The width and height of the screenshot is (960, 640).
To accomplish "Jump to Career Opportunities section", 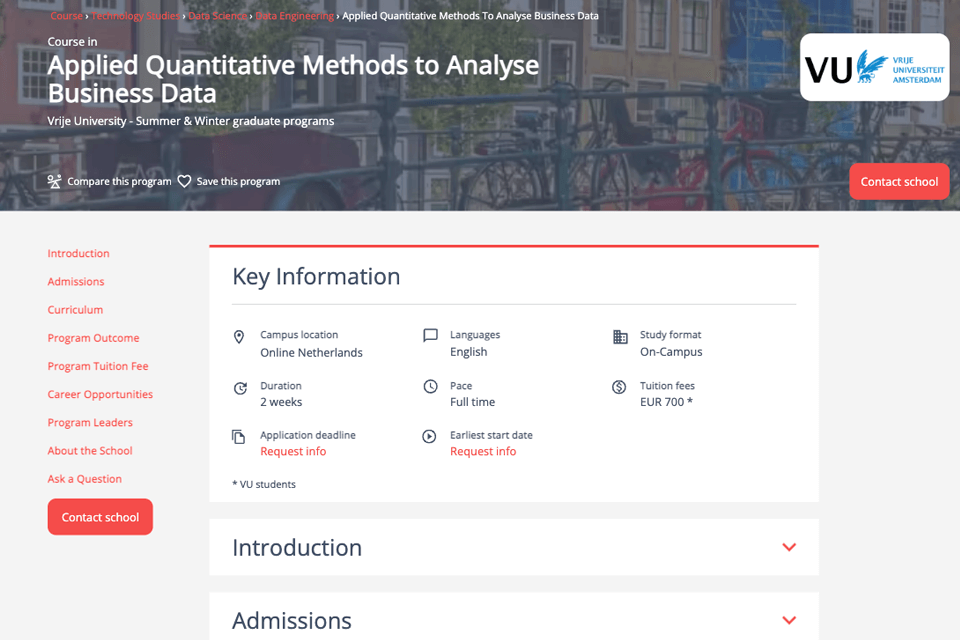I will pos(100,394).
